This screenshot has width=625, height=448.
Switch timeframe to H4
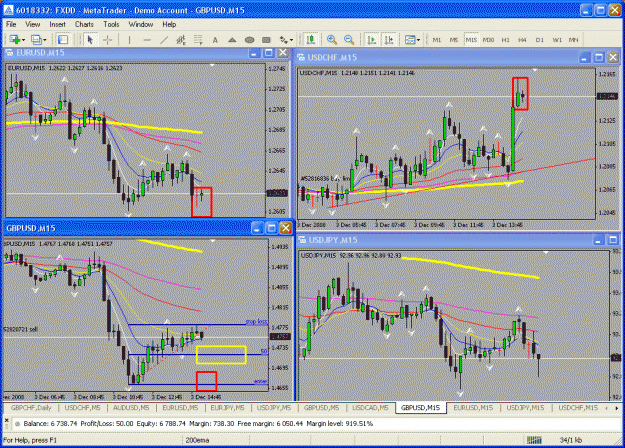tap(522, 40)
